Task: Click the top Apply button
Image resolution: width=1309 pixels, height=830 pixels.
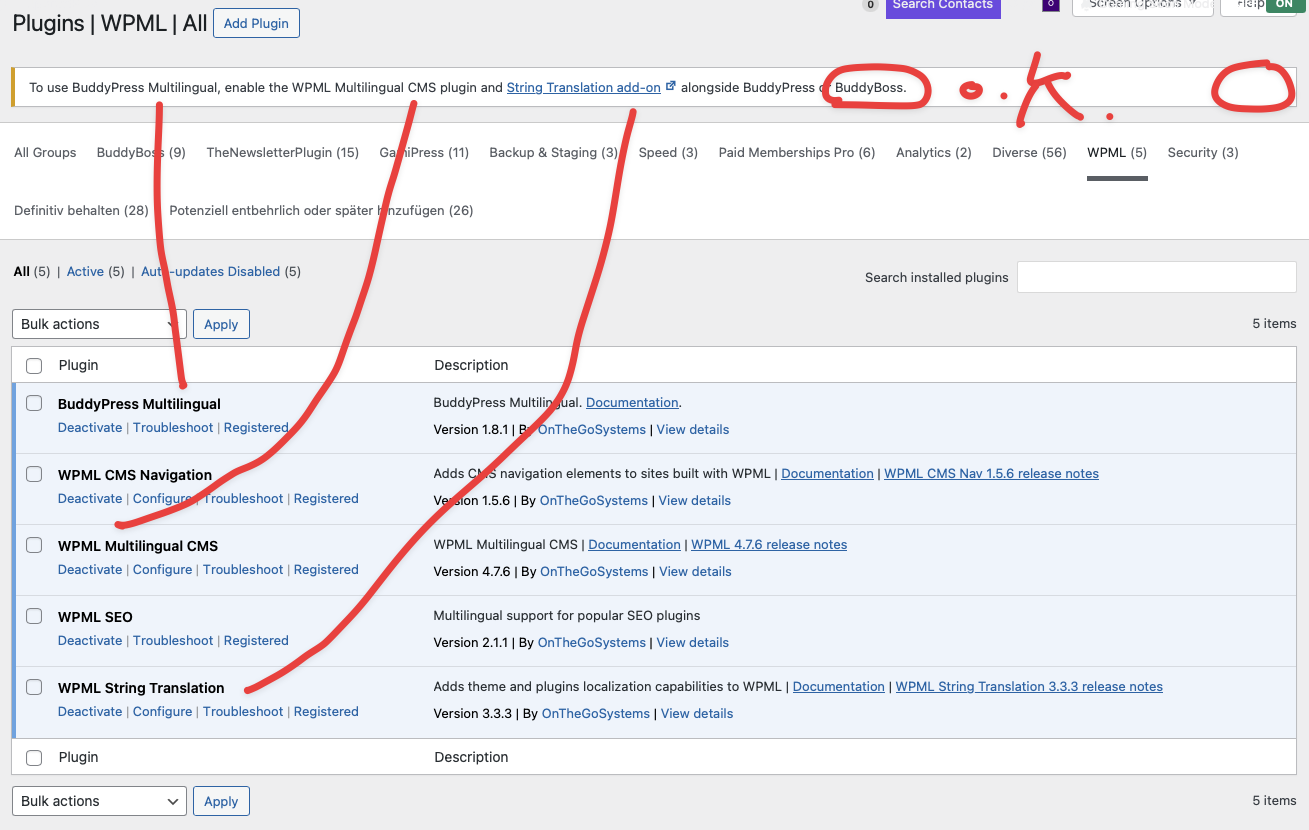Action: 221,324
